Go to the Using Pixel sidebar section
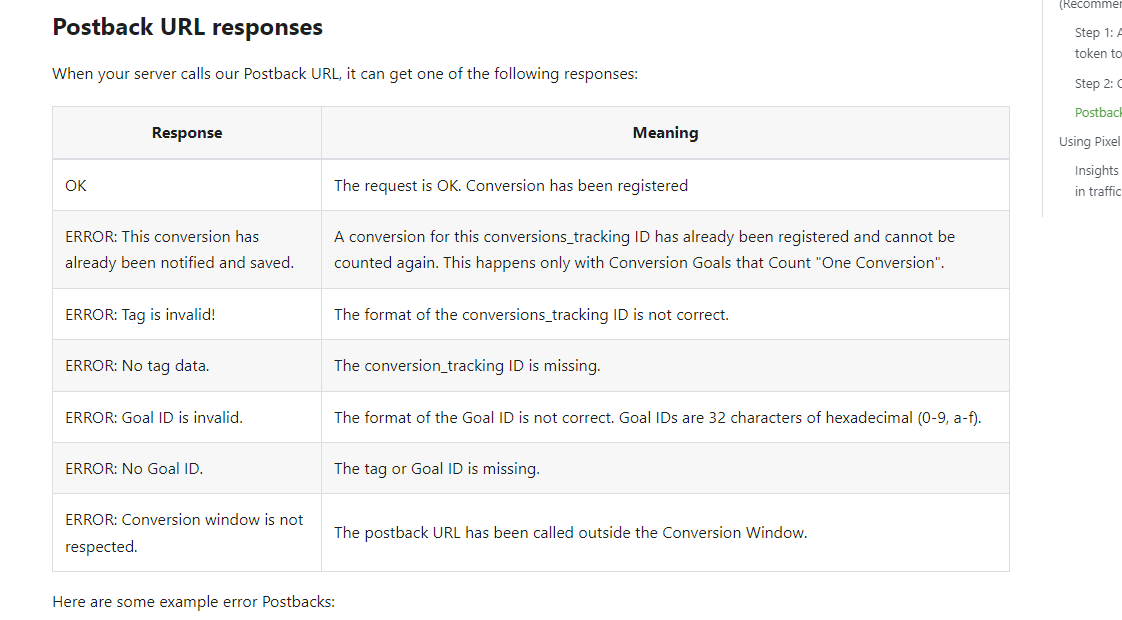 (1090, 142)
